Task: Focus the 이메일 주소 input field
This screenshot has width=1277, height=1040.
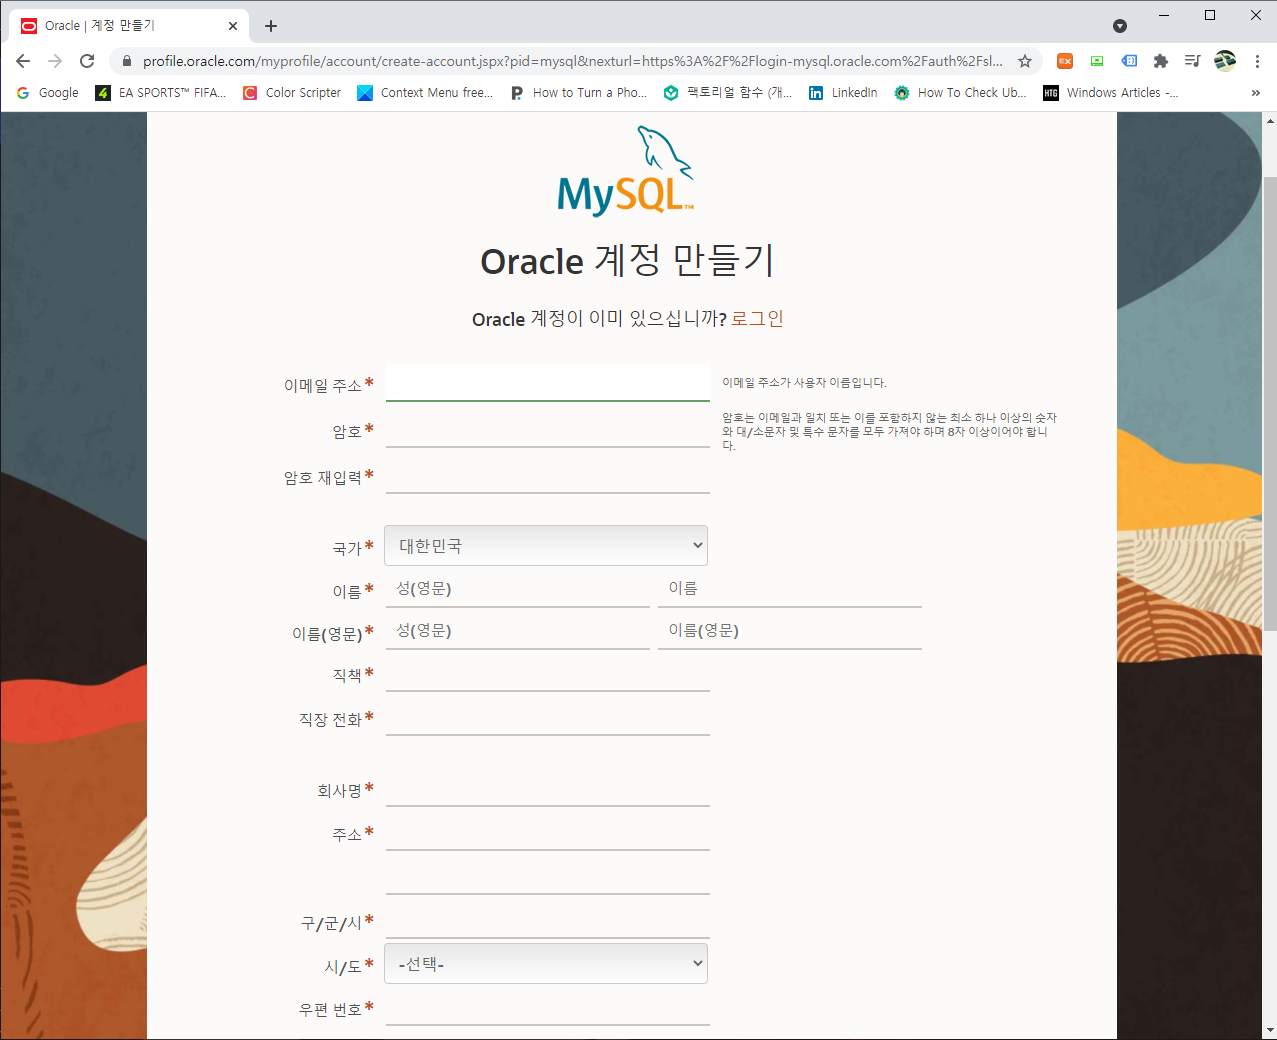Action: [x=548, y=383]
